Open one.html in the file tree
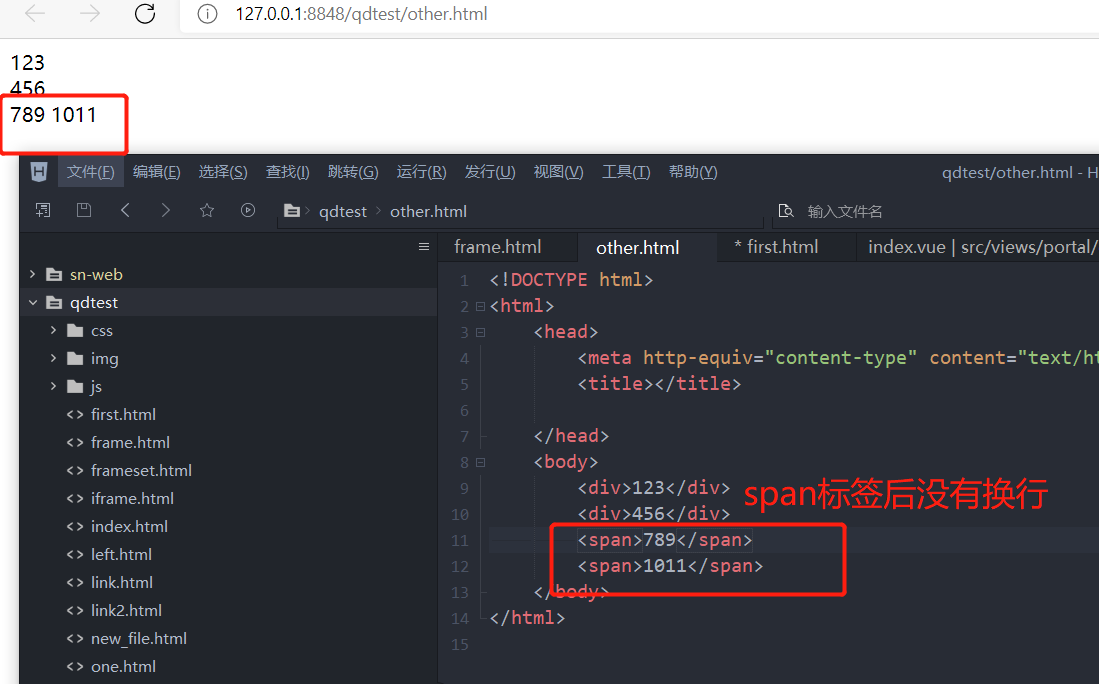 [x=123, y=667]
